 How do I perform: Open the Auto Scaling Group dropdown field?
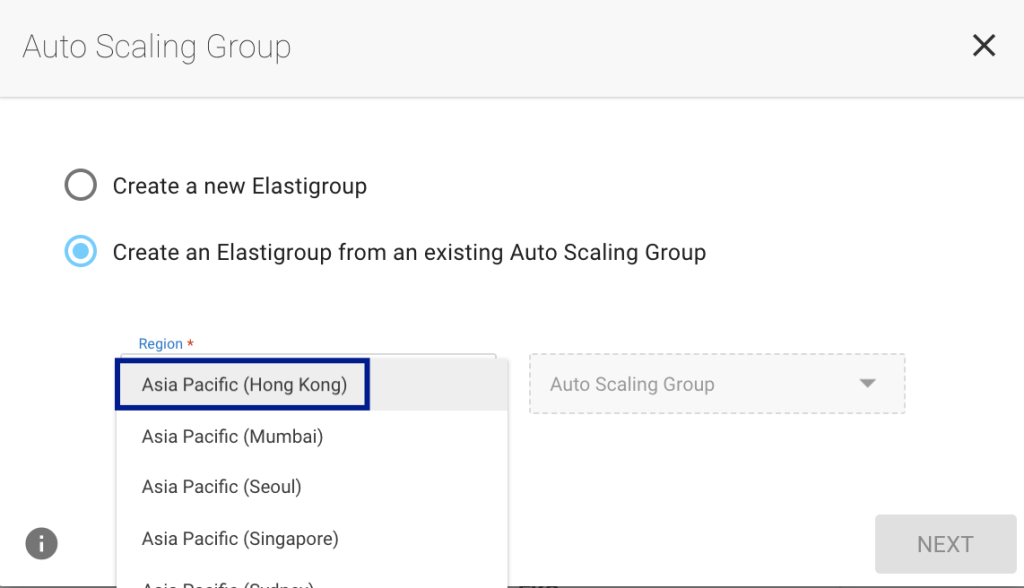(x=700, y=384)
